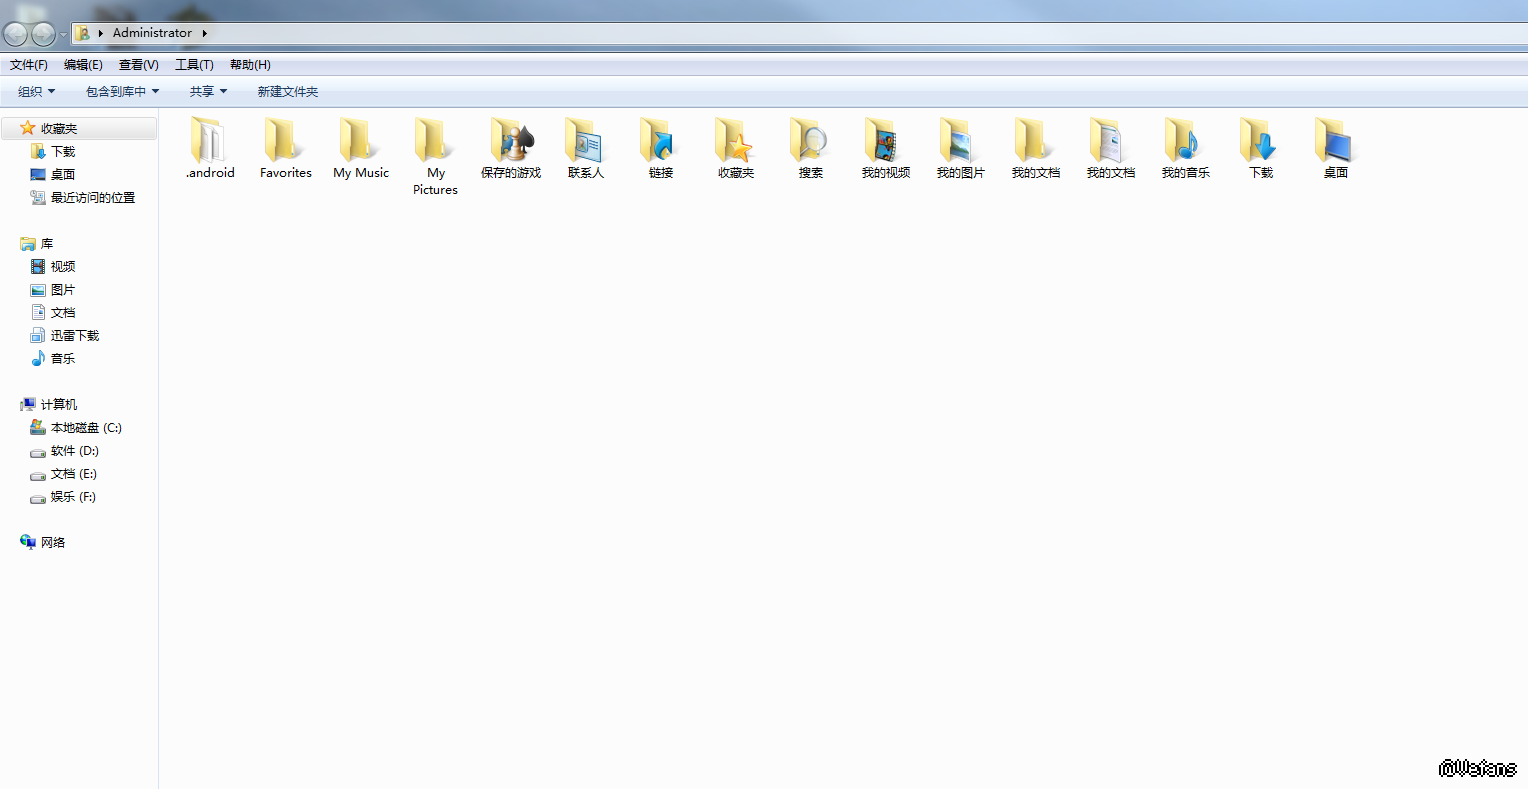Open the 共享 dropdown menu

click(209, 92)
